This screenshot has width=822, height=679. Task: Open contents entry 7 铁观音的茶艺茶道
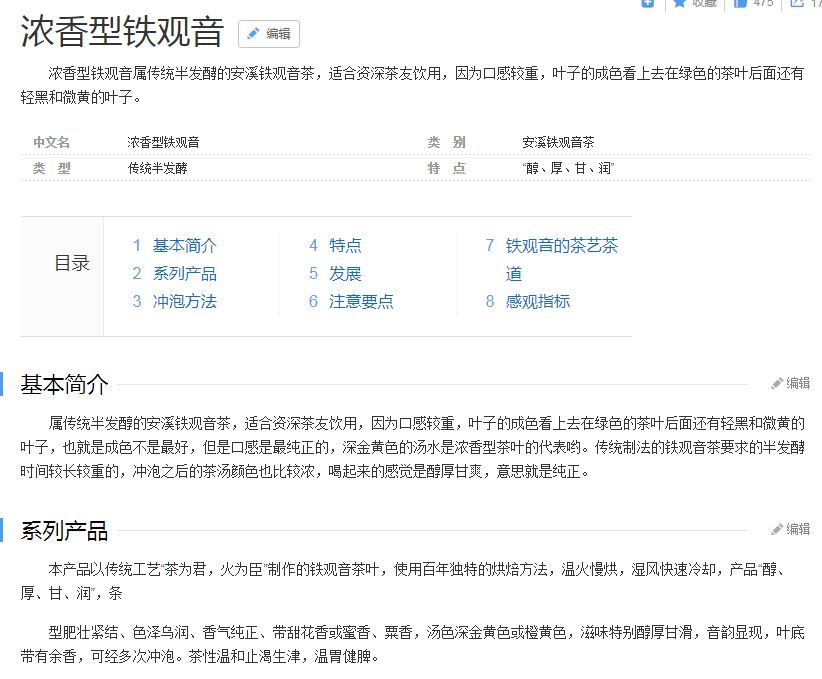pos(561,260)
